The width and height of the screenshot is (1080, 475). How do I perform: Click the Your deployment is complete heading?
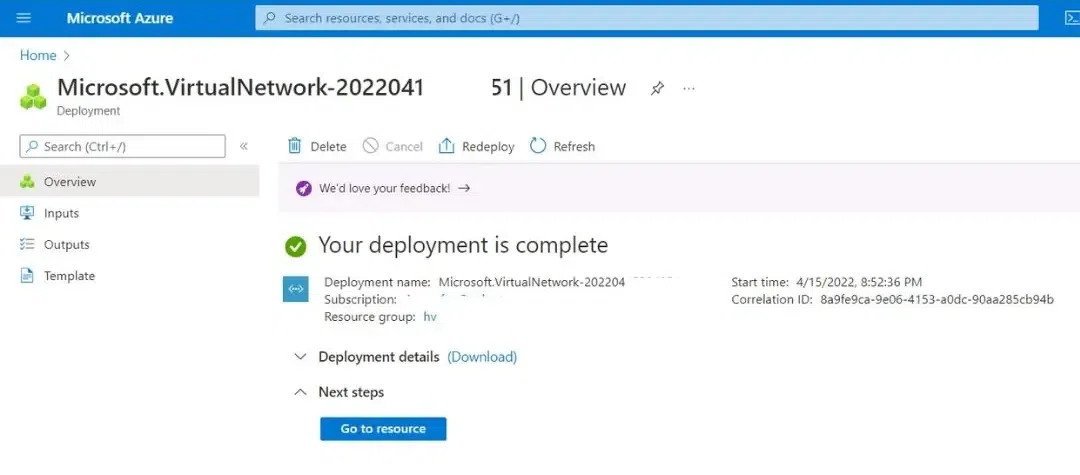[463, 245]
